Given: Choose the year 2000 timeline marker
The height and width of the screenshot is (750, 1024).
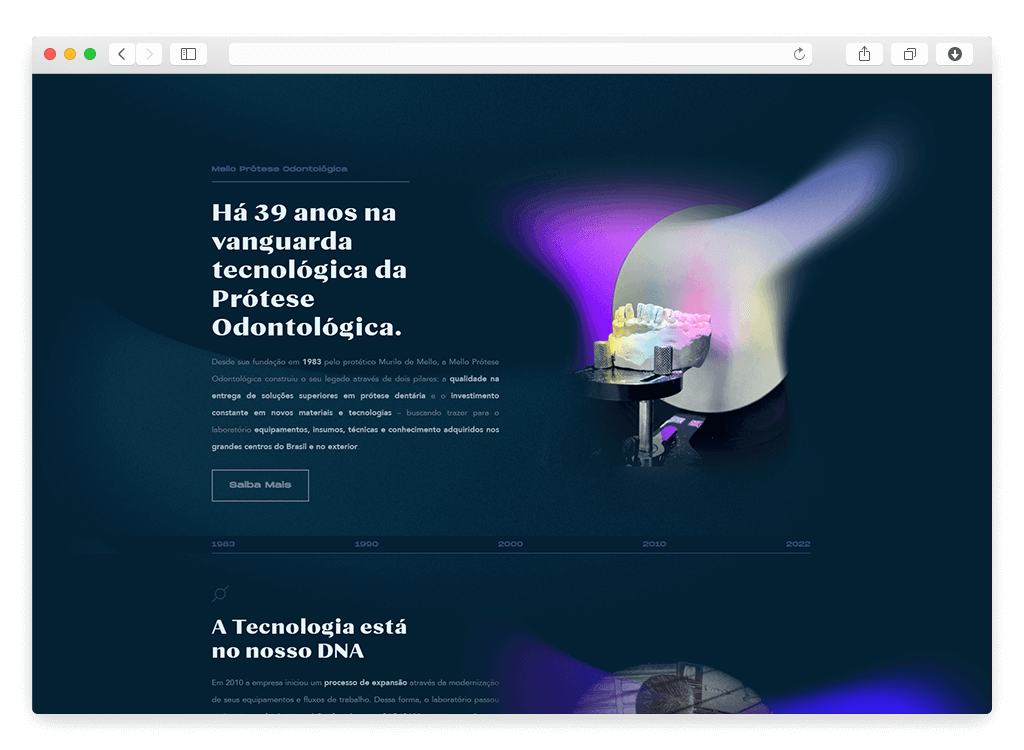Looking at the screenshot, I should click(510, 544).
